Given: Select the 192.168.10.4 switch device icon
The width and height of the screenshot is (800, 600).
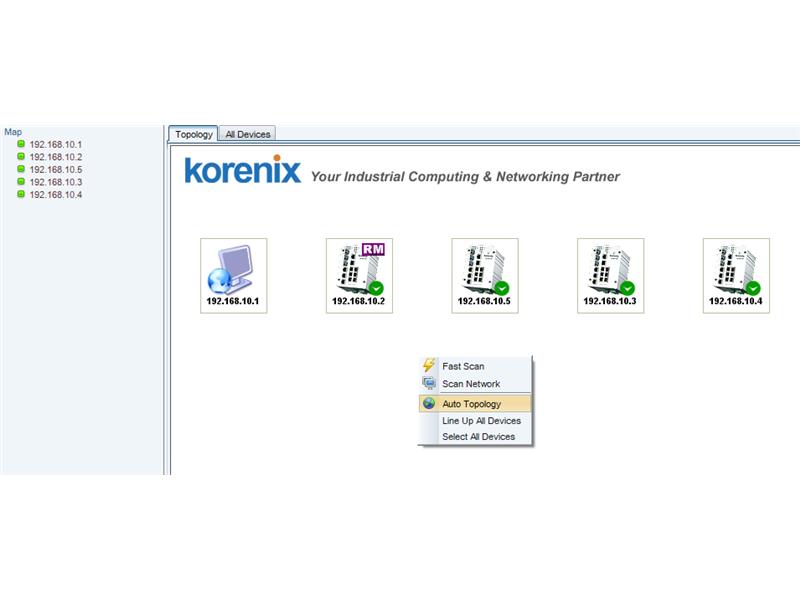Looking at the screenshot, I should 736,276.
